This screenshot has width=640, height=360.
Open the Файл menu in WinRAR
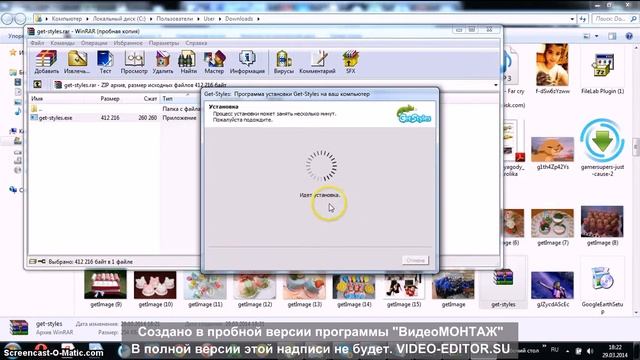coord(37,43)
